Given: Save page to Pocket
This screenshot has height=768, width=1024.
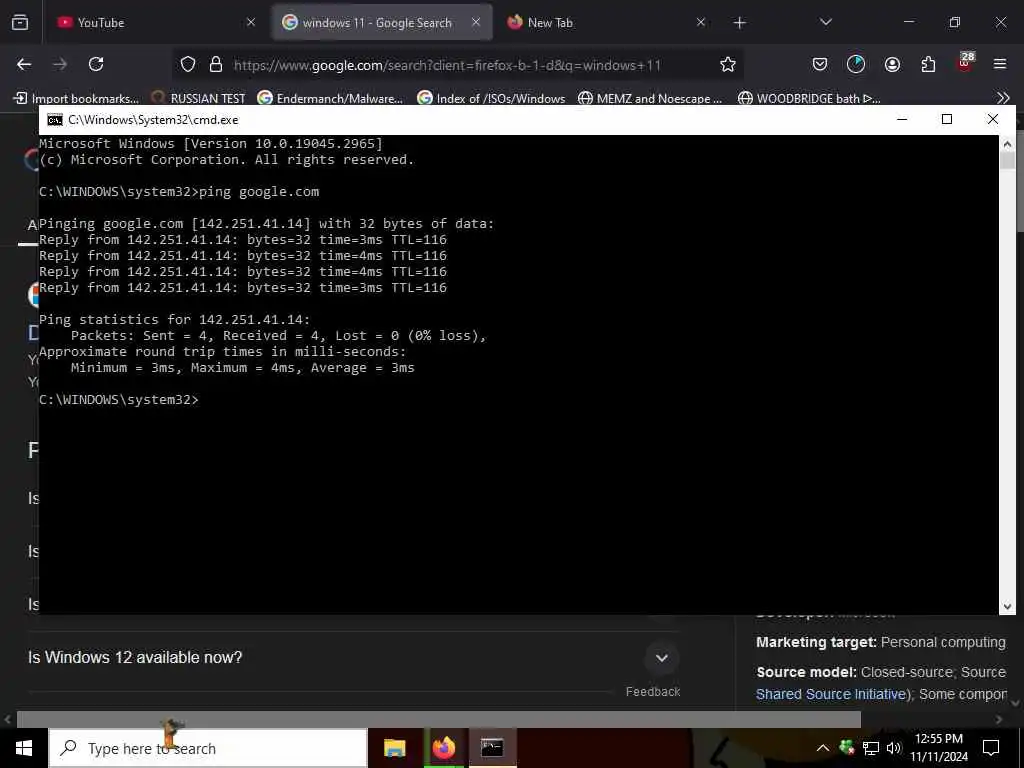Looking at the screenshot, I should click(820, 64).
